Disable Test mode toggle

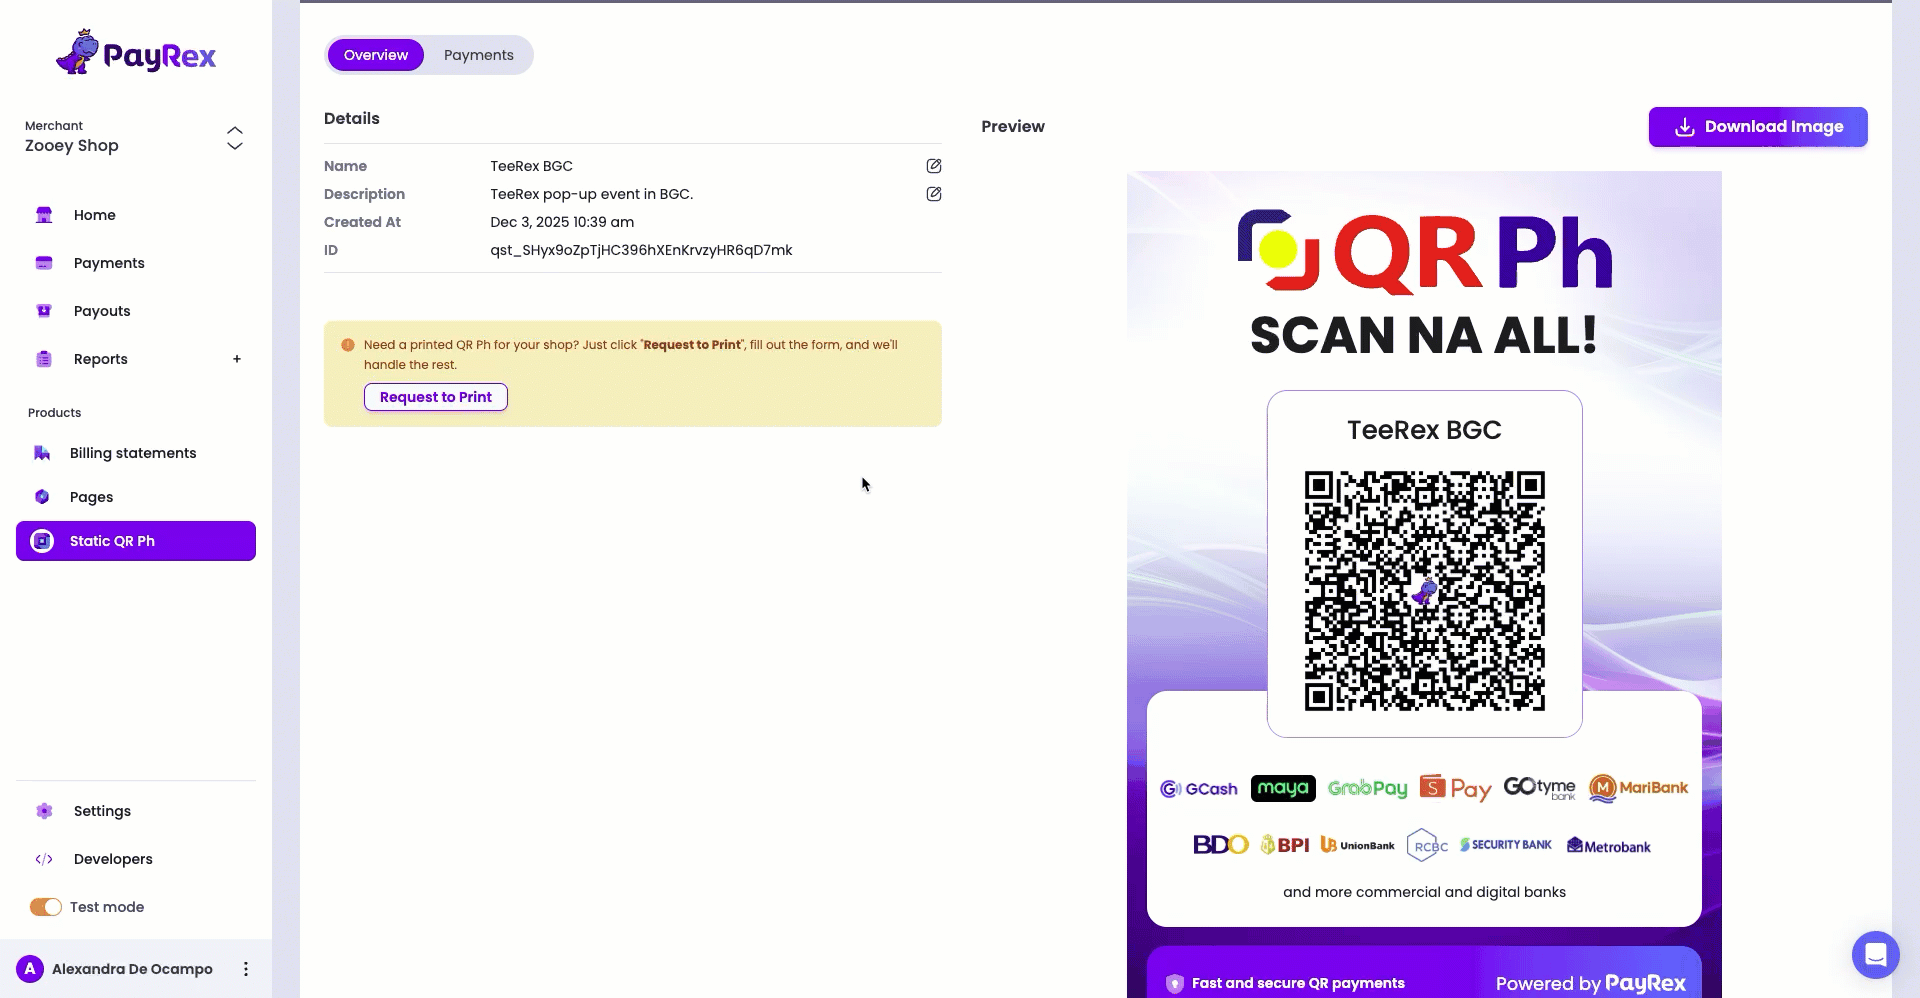tap(44, 907)
